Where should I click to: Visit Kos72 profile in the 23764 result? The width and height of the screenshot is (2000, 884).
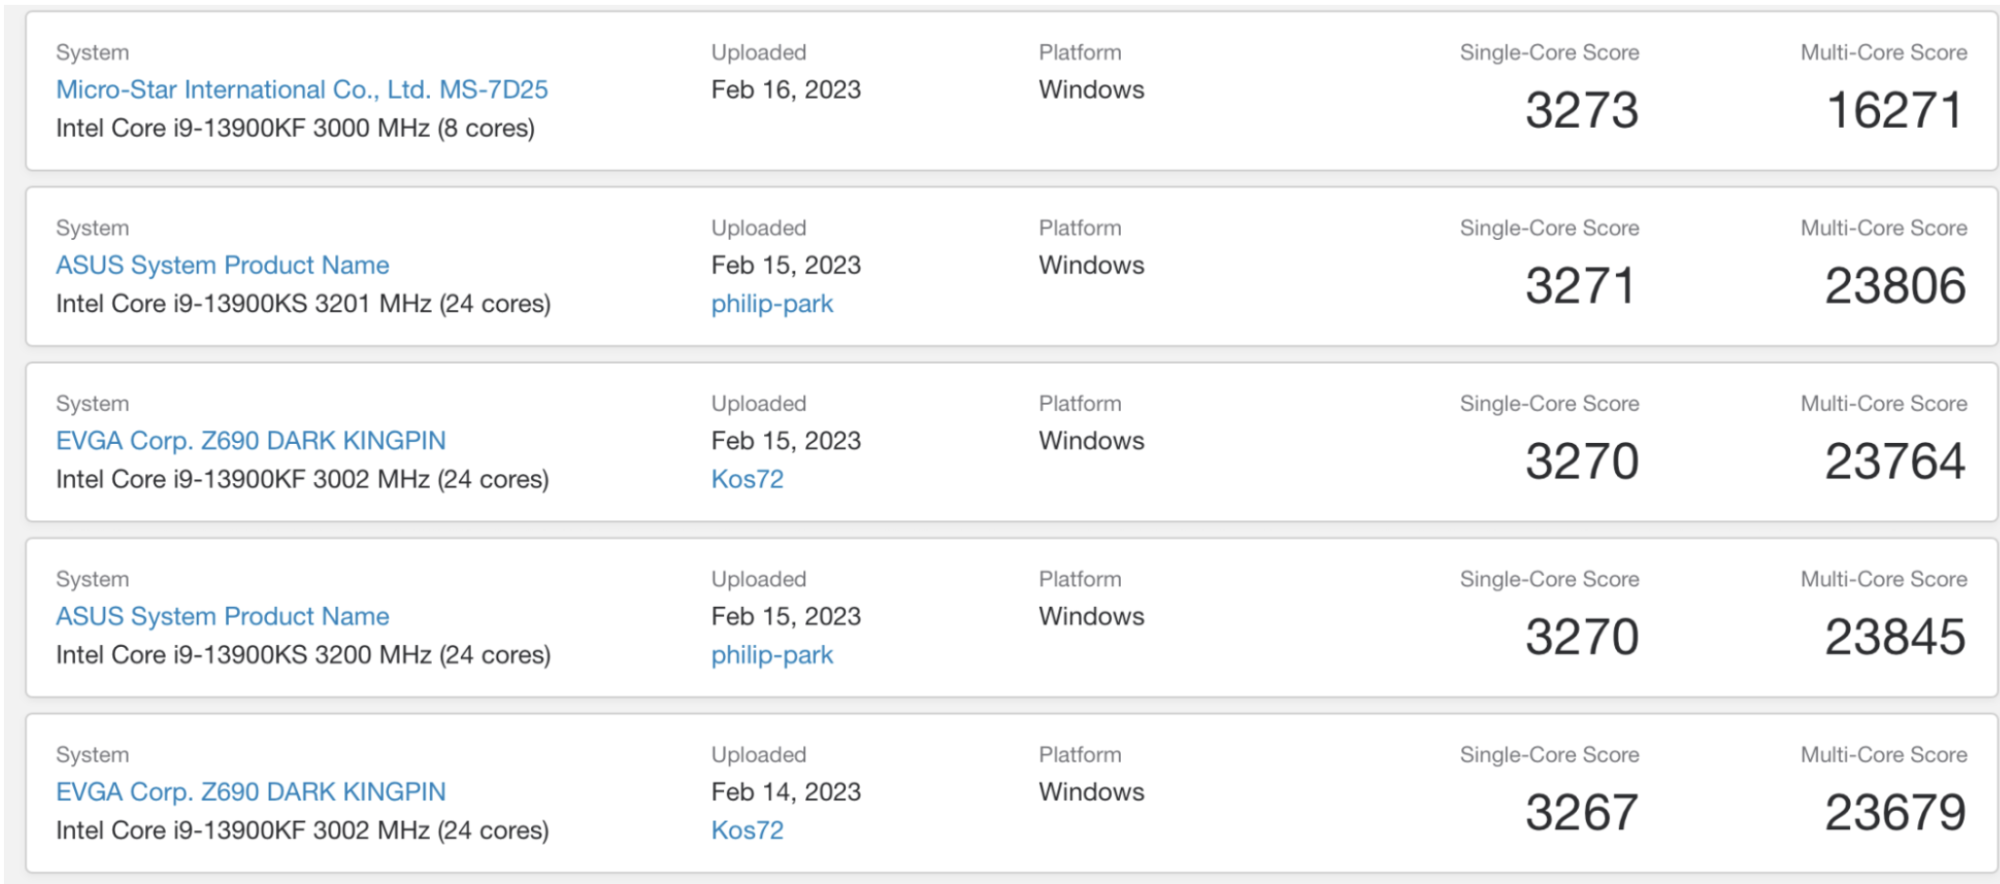point(747,479)
